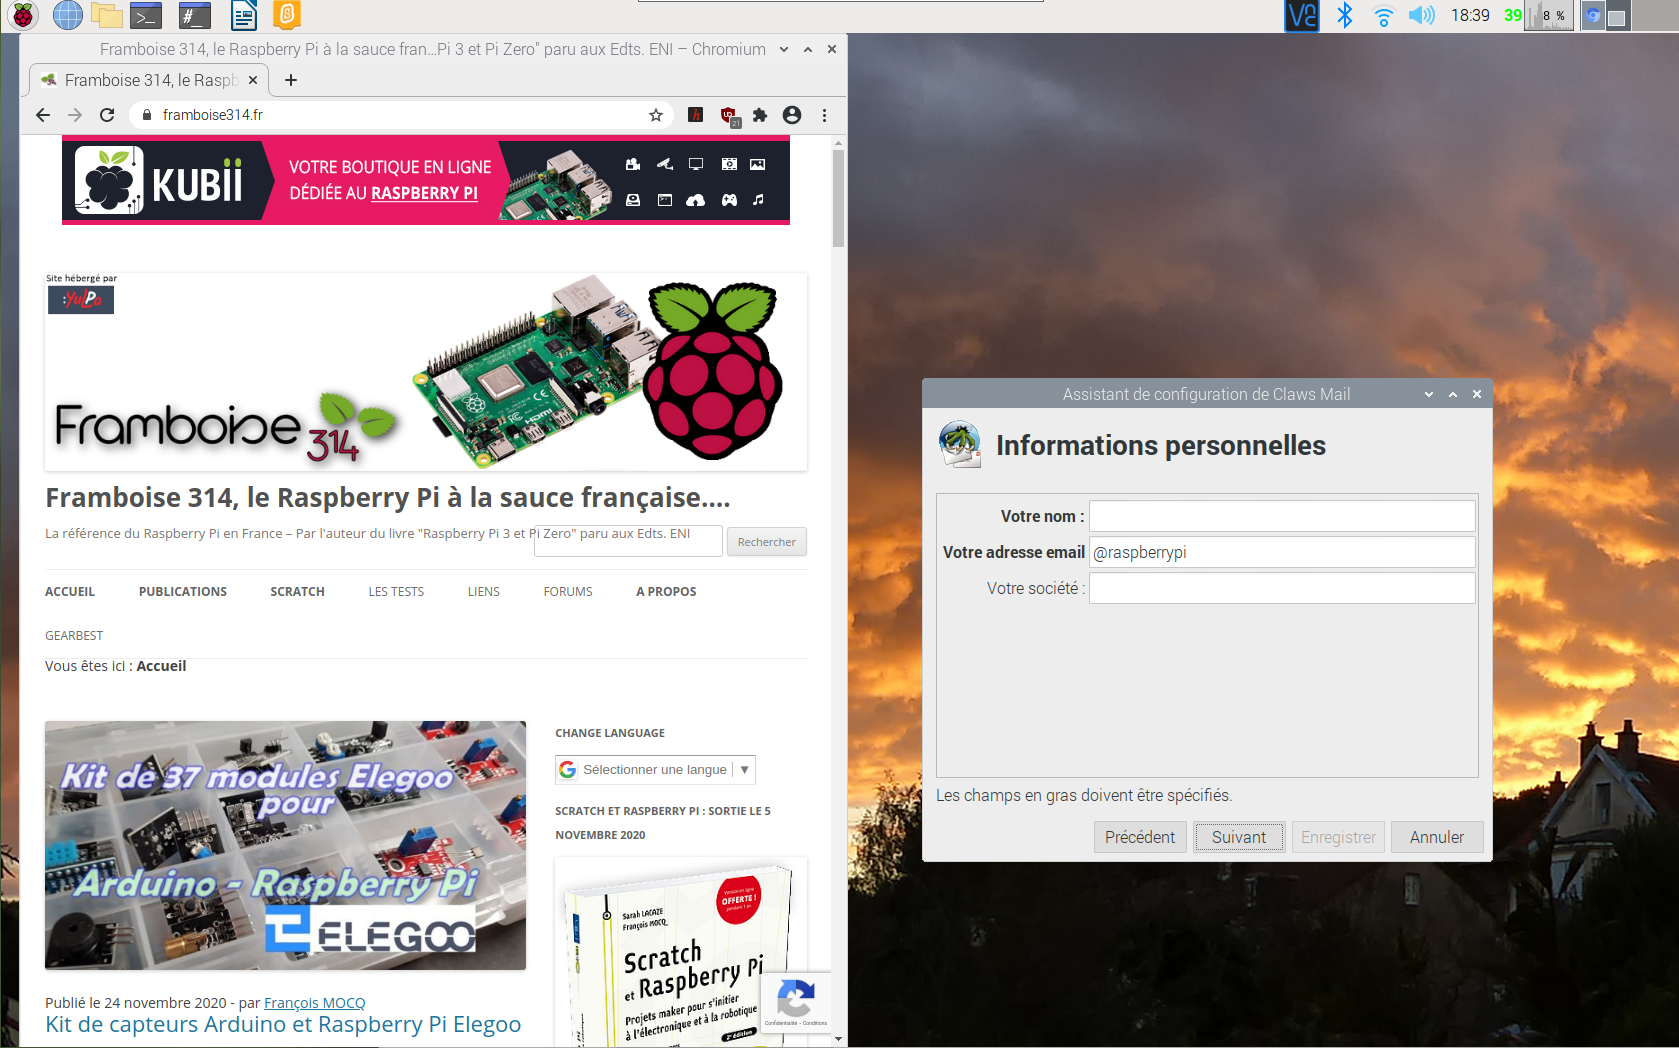Open the VNC server tray icon
Screen dimensions: 1679x1048
tap(1301, 16)
